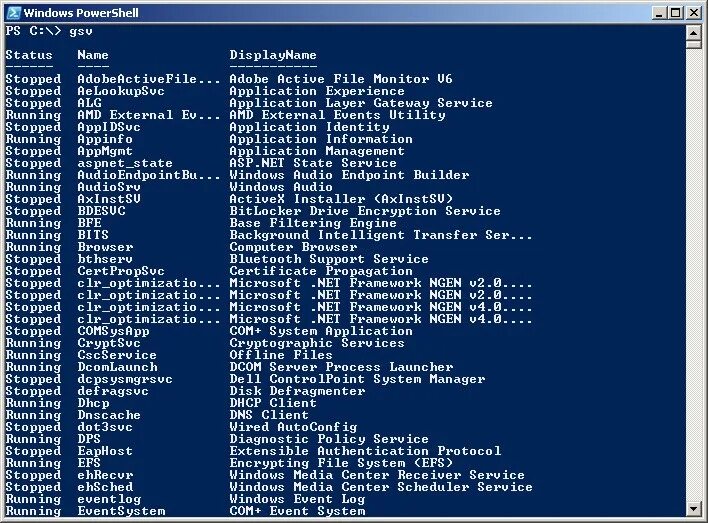Click the 'ehSched' service name
708x523 pixels.
point(105,487)
